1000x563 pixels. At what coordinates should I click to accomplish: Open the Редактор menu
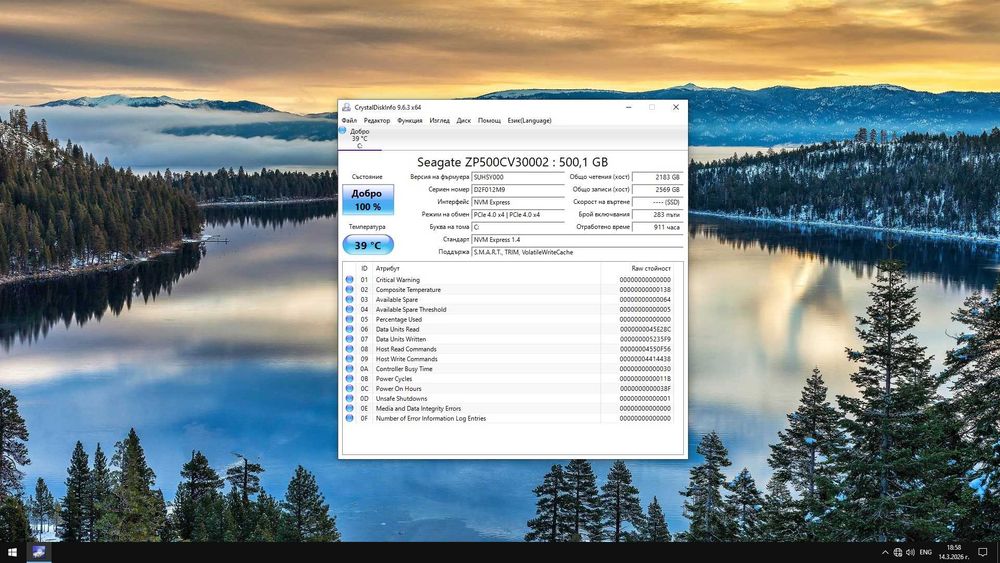click(x=377, y=121)
